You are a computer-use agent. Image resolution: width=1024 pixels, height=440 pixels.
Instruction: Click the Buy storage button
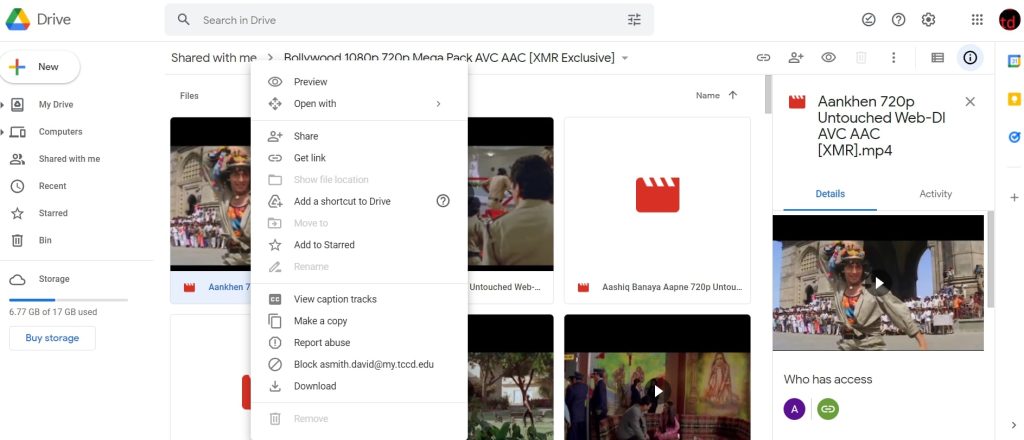(52, 338)
